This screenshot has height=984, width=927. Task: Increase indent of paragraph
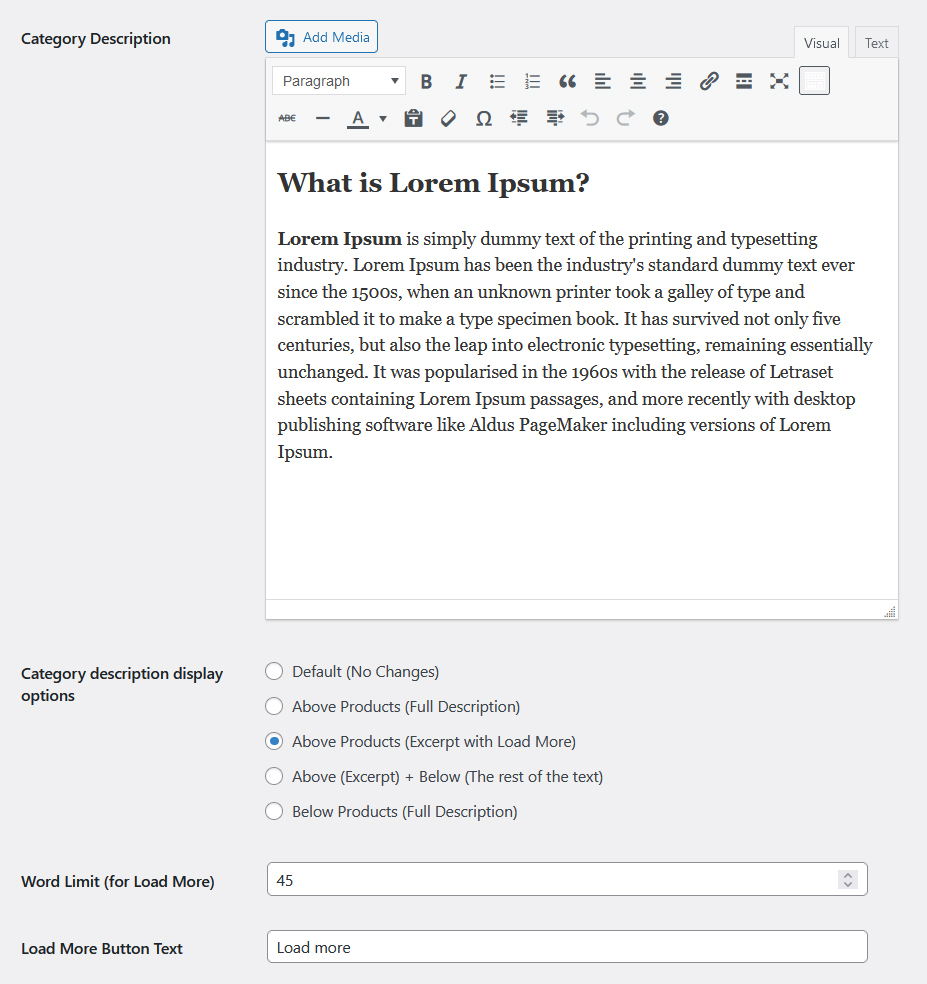[554, 118]
